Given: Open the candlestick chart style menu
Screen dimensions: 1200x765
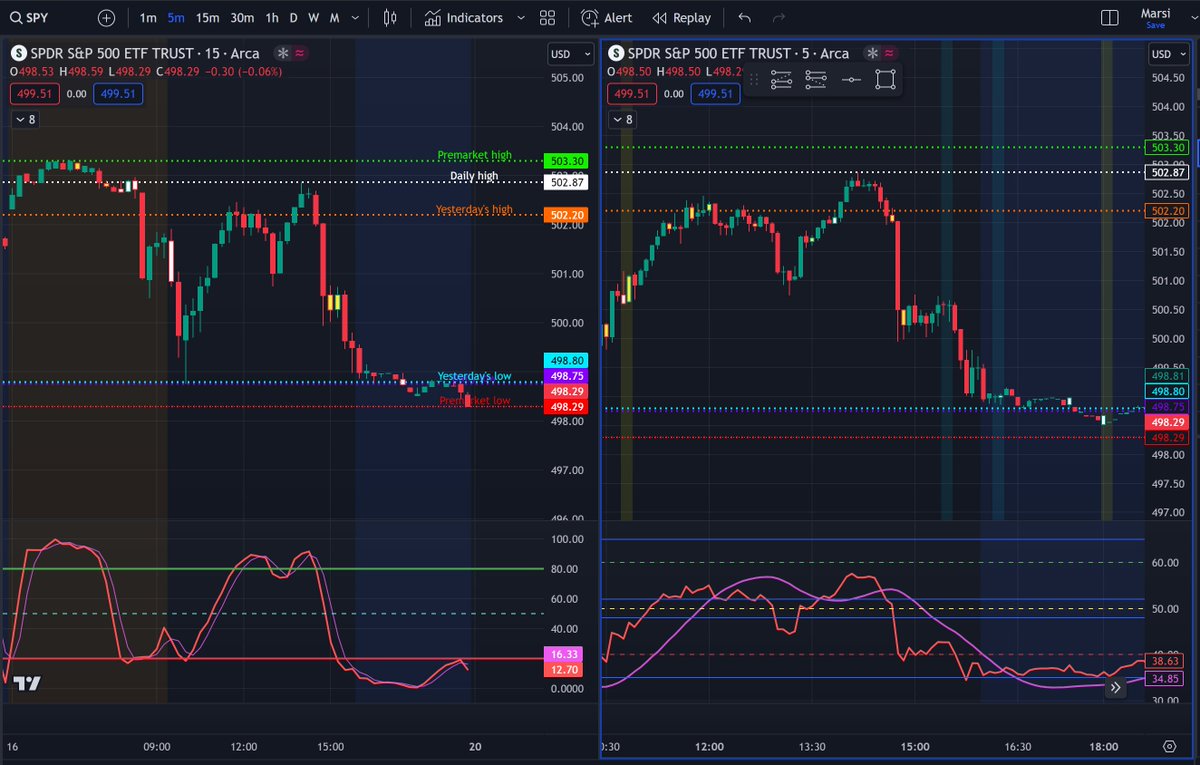Looking at the screenshot, I should click(390, 18).
